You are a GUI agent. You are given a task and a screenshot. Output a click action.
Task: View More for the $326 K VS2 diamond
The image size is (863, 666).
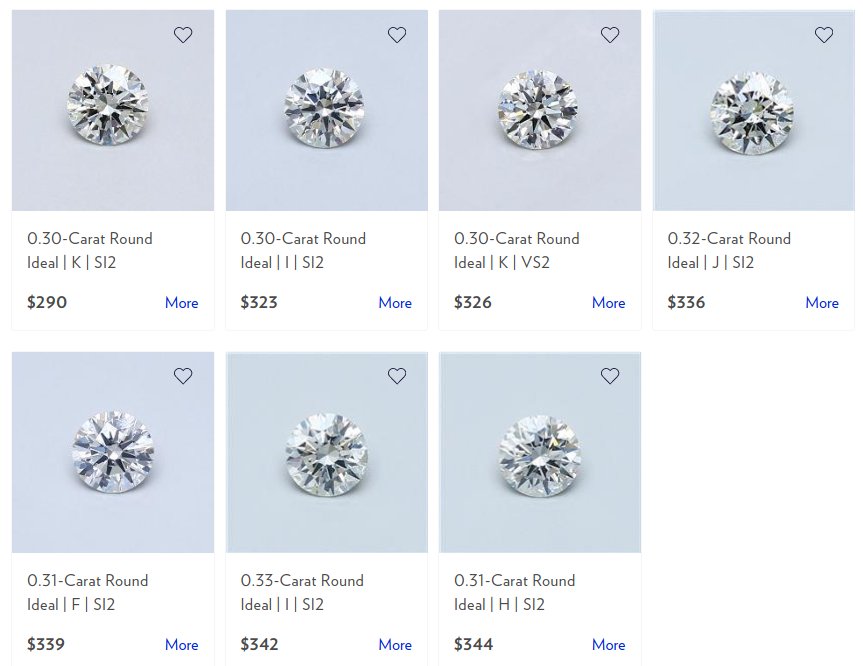[609, 303]
